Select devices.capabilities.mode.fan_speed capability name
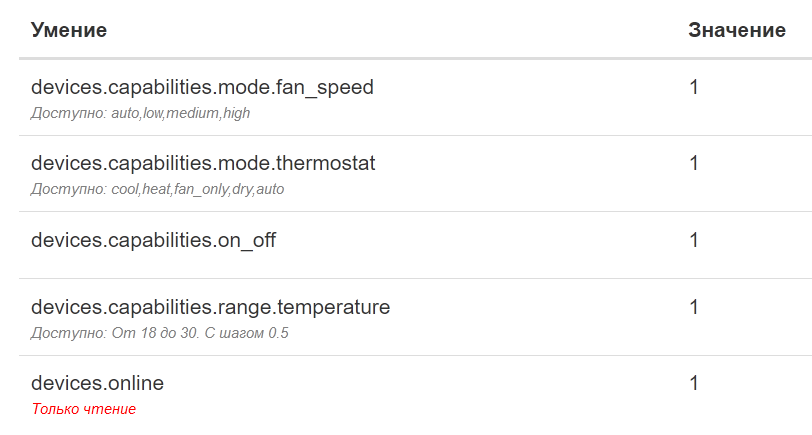The height and width of the screenshot is (435, 812). (202, 88)
